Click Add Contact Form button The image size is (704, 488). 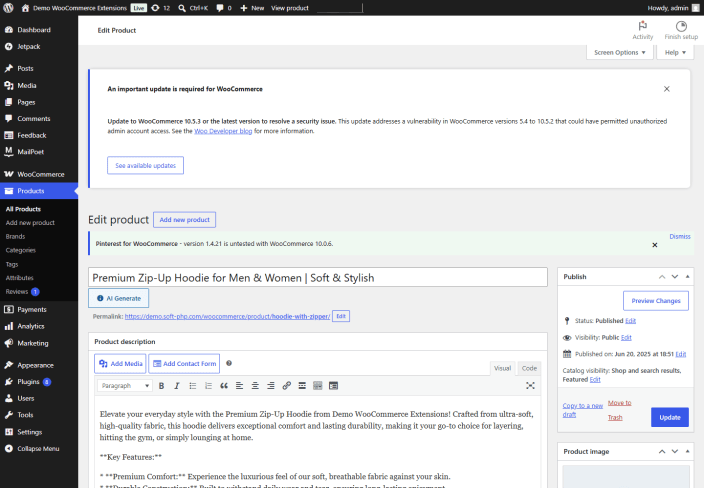pos(184,364)
